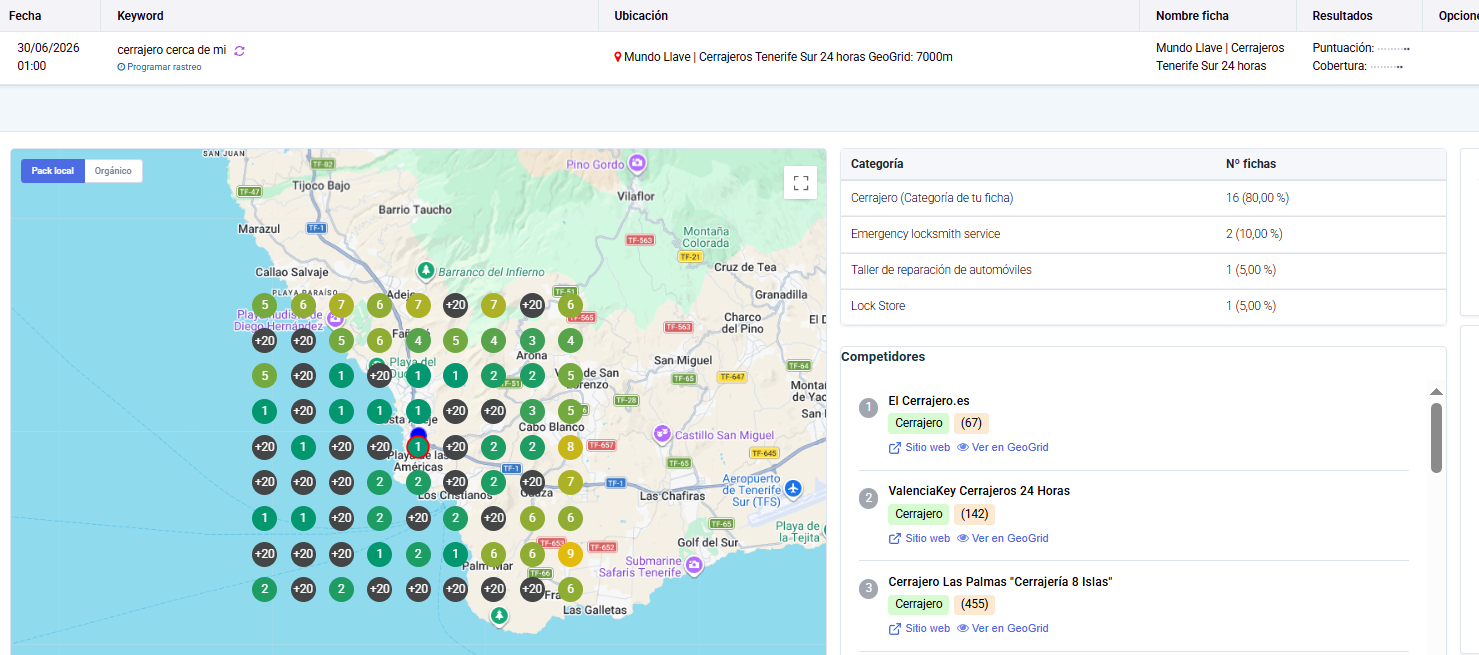This screenshot has width=1479, height=655.
Task: Click Emergency locksmith service row
Action: point(1143,234)
